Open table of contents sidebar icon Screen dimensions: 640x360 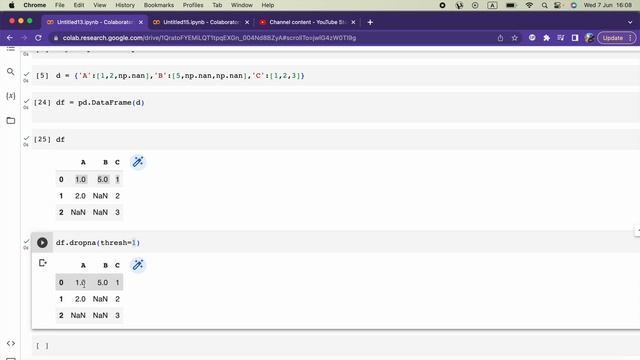click(x=11, y=49)
